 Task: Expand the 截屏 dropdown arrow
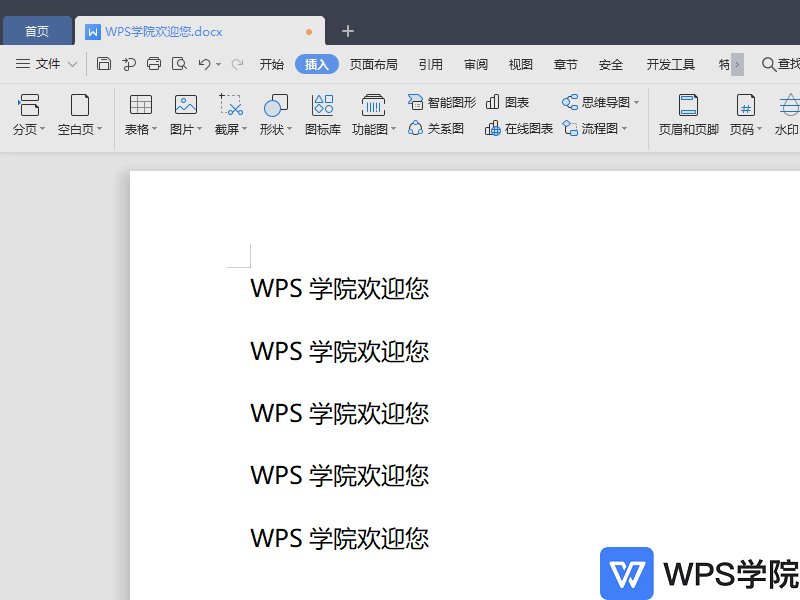244,129
